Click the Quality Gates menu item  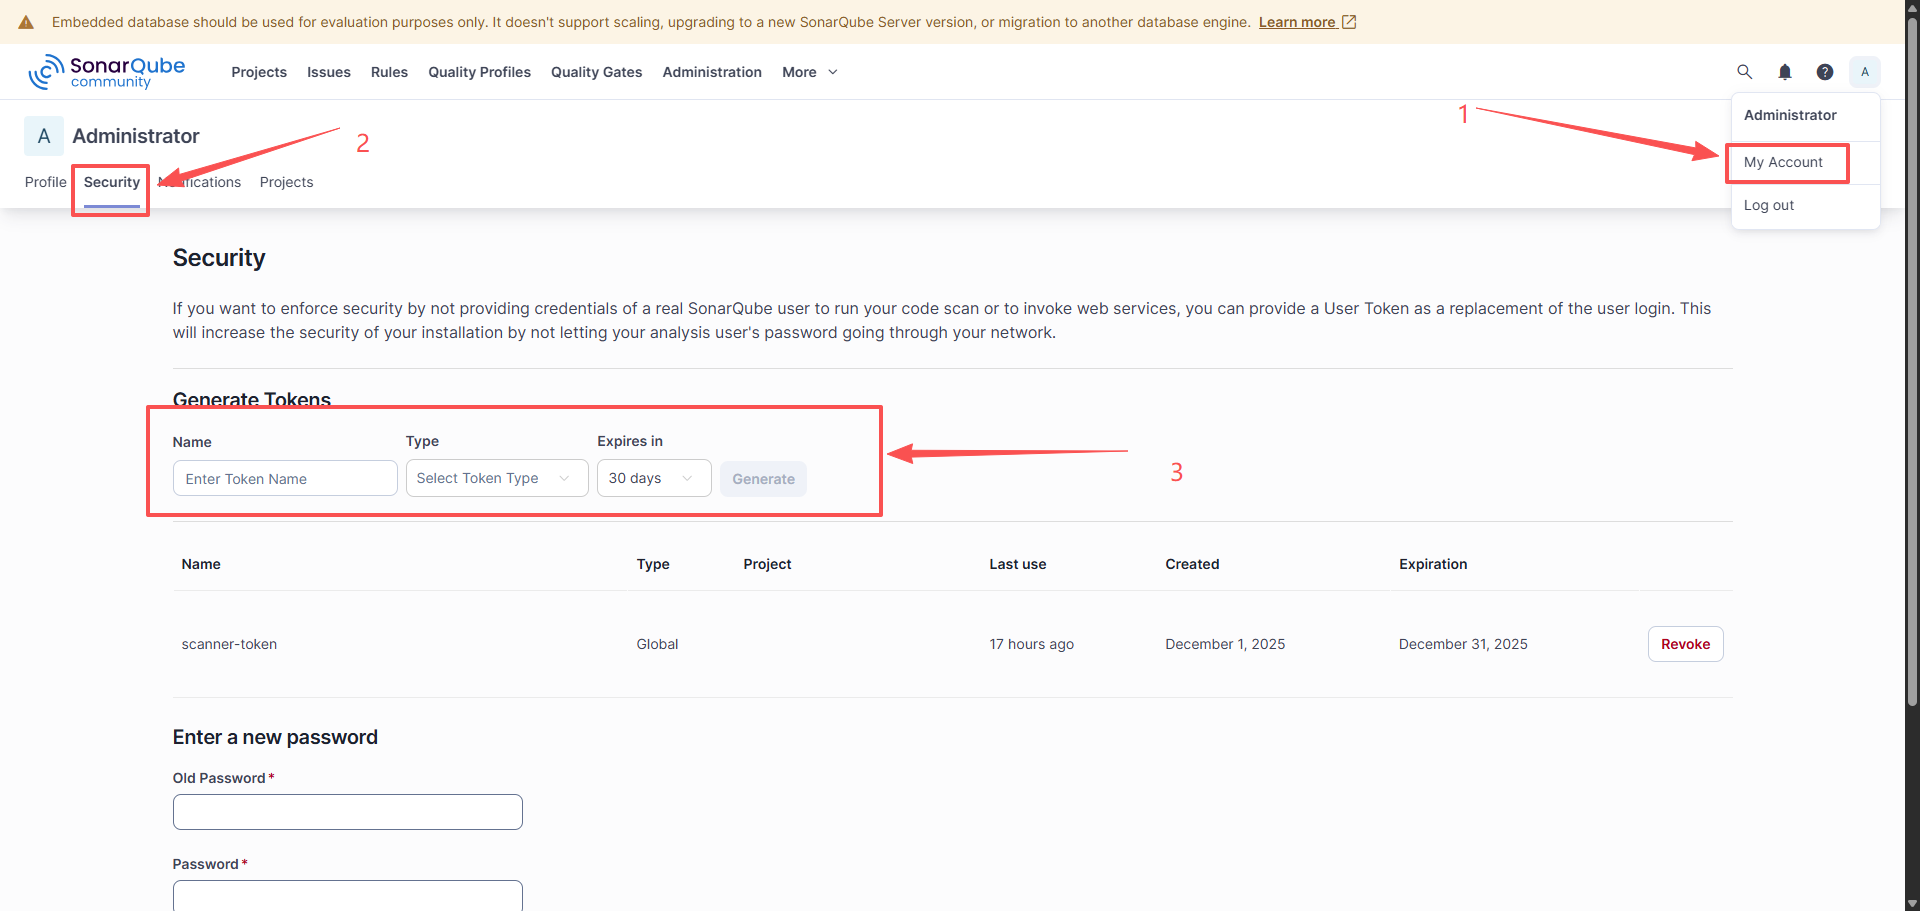pyautogui.click(x=596, y=71)
